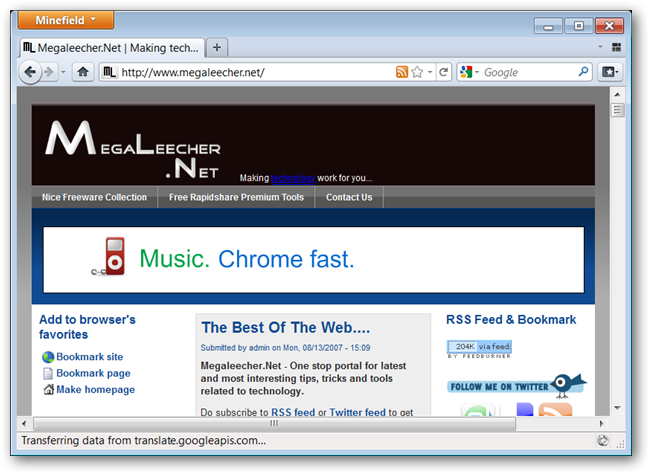This screenshot has height=474, width=650.
Task: Click the globe icon beside Bookmark site
Action: (48, 357)
